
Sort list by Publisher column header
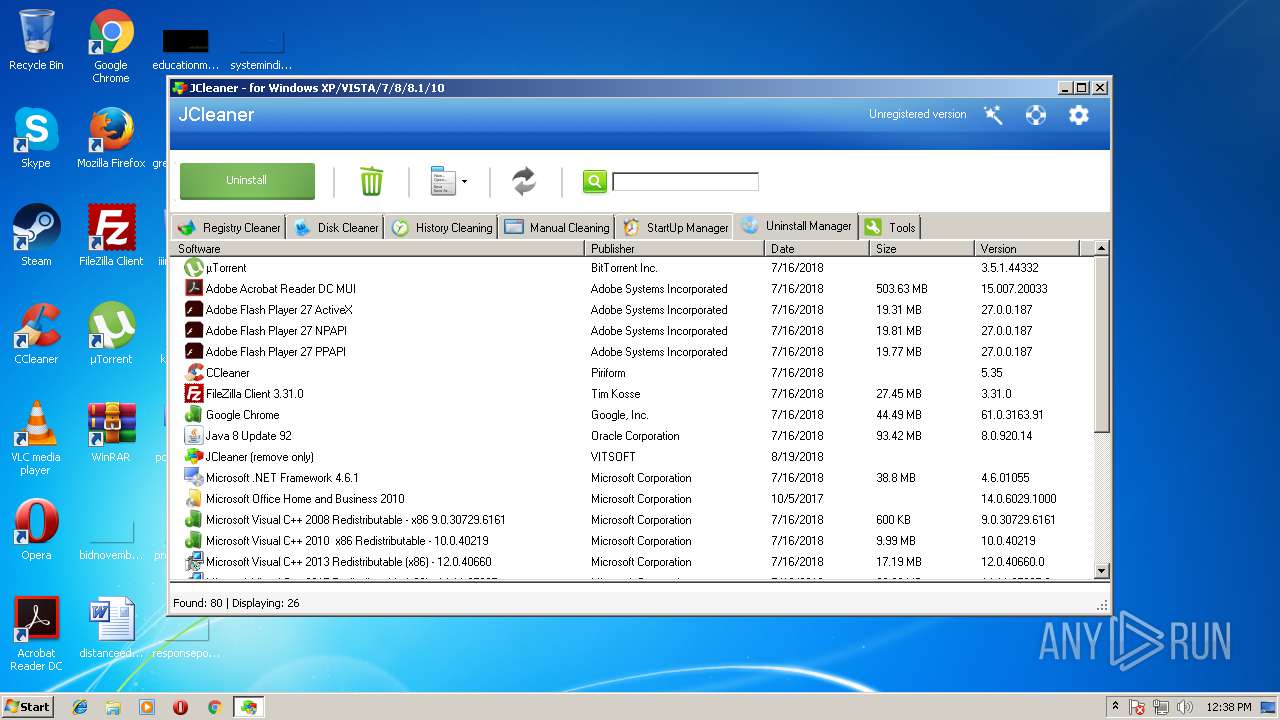(674, 248)
